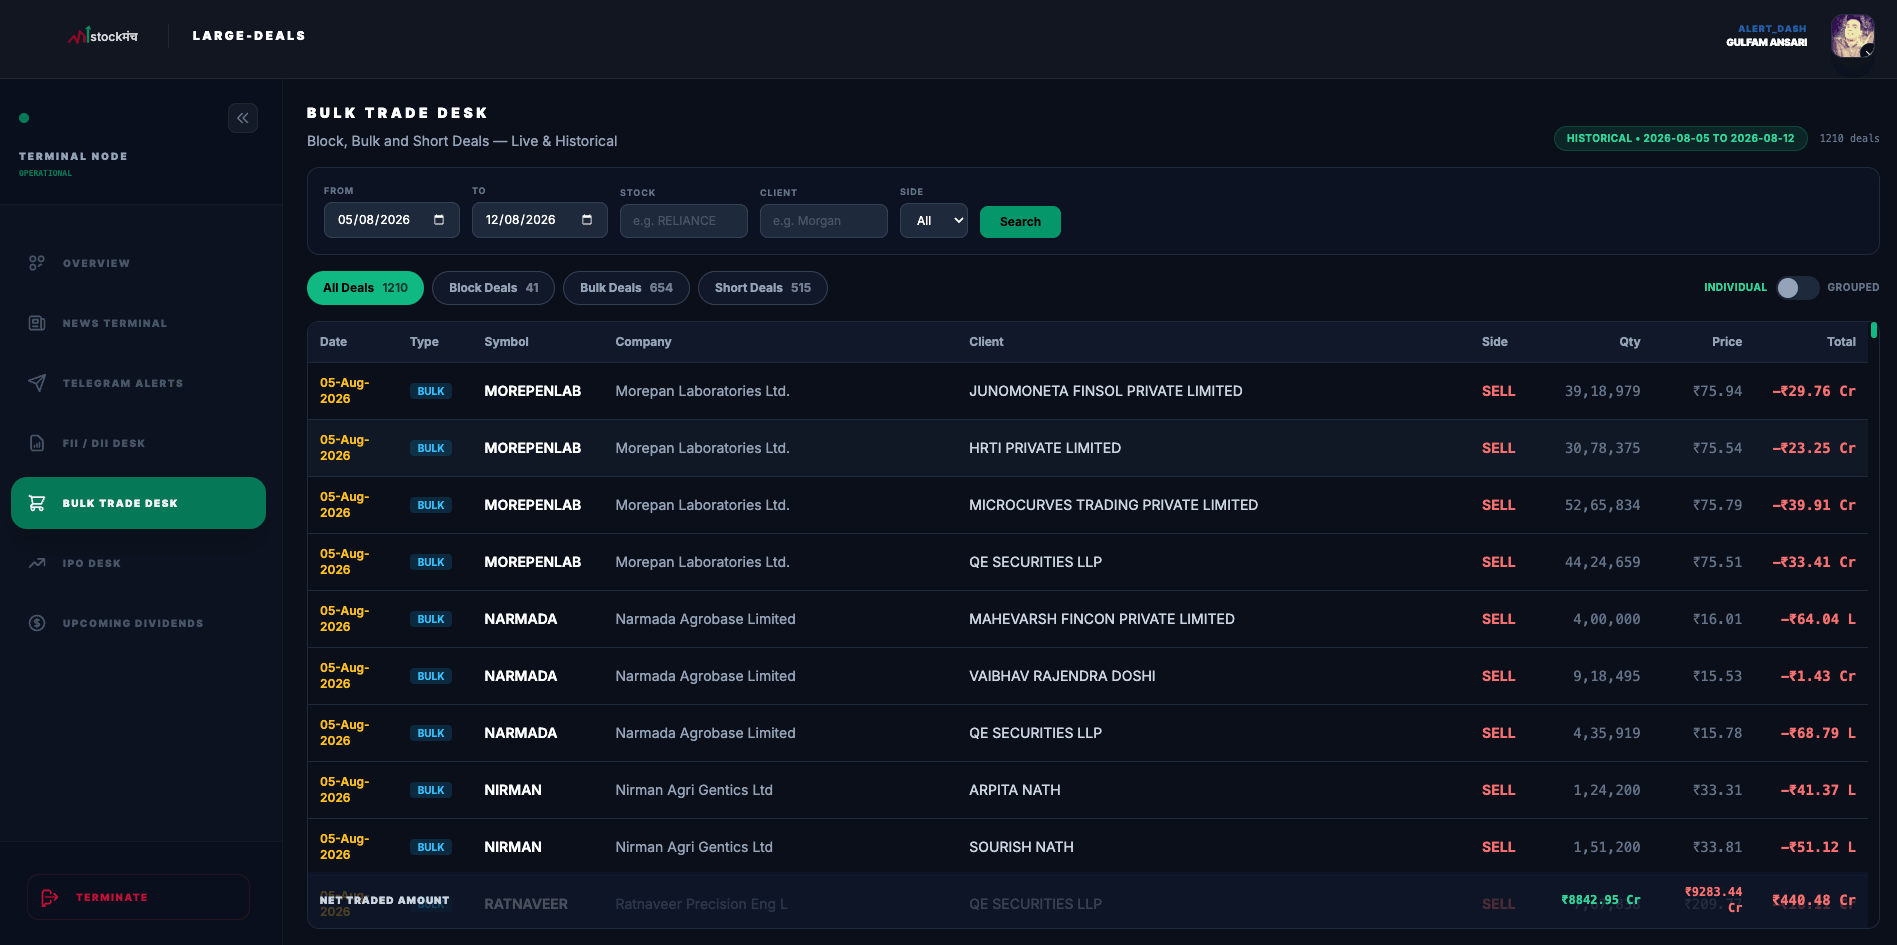Viewport: 1897px width, 945px height.
Task: Open the Telegram Alerts menu item
Action: 139,383
